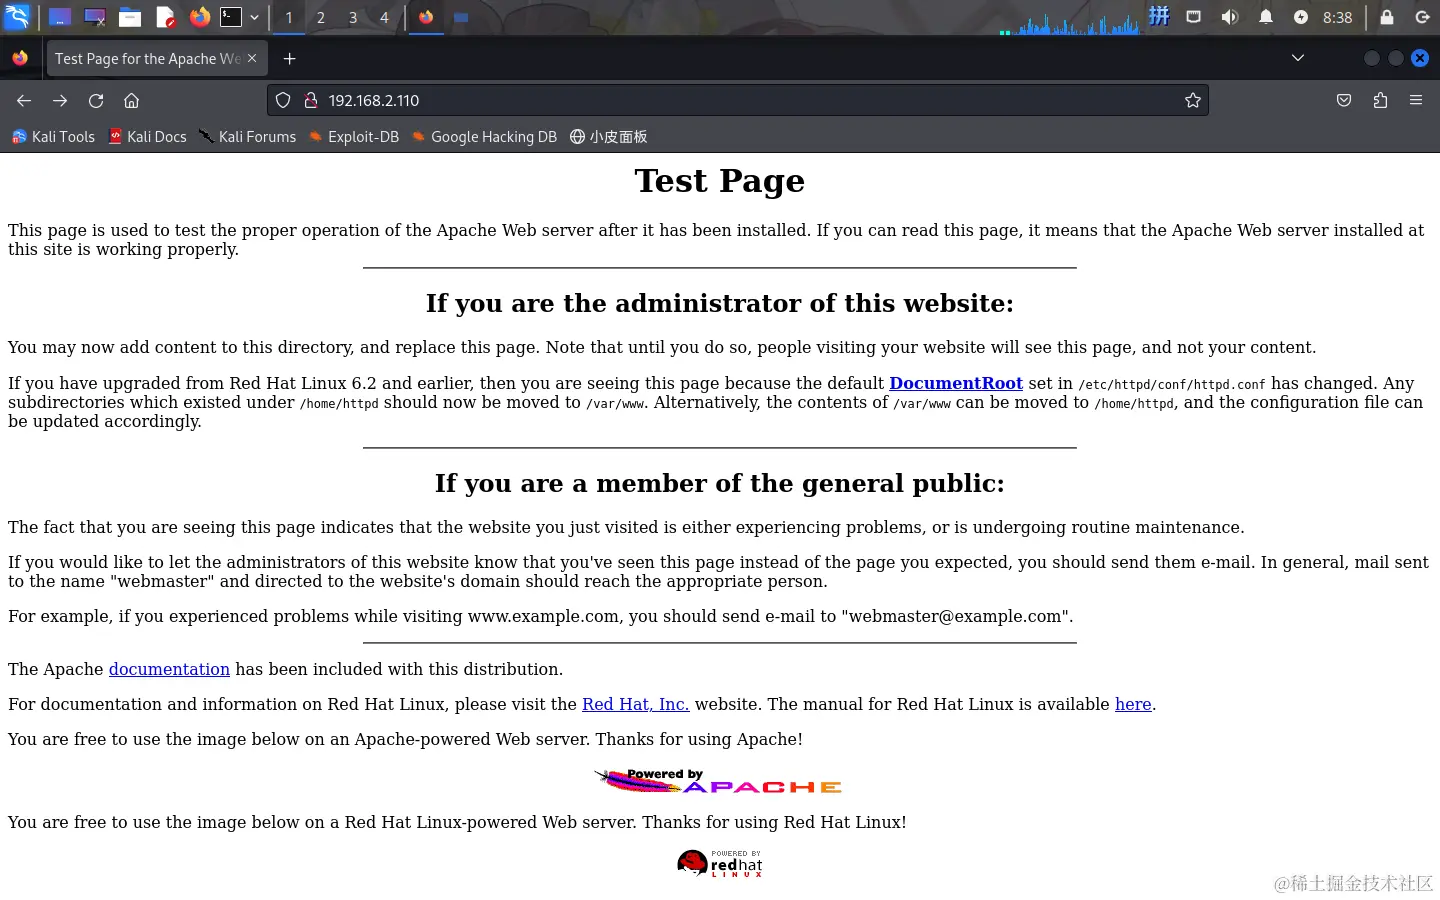The image size is (1440, 900).
Task: Close the Firefox window
Action: click(x=1419, y=58)
